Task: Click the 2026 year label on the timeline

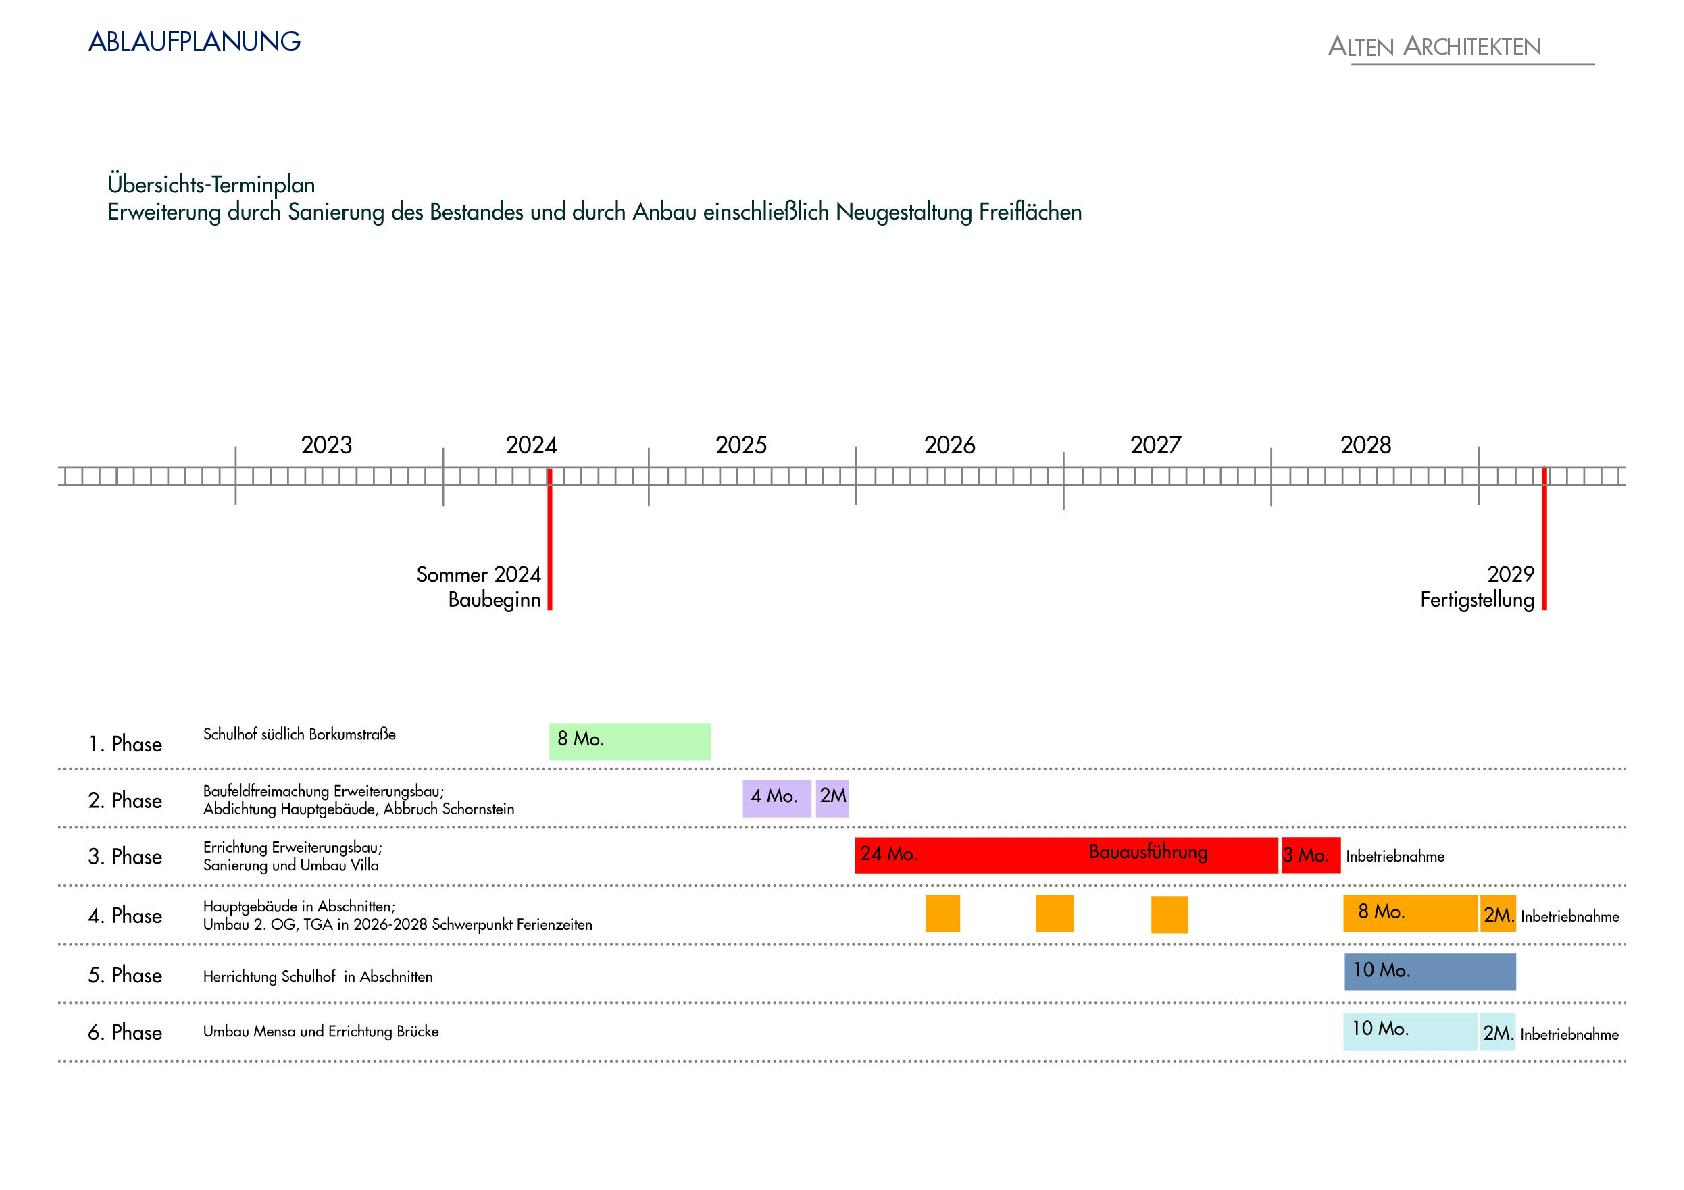Action: 949,445
